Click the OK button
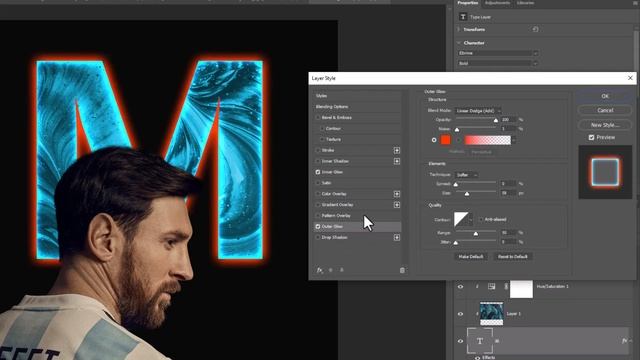 [605, 96]
